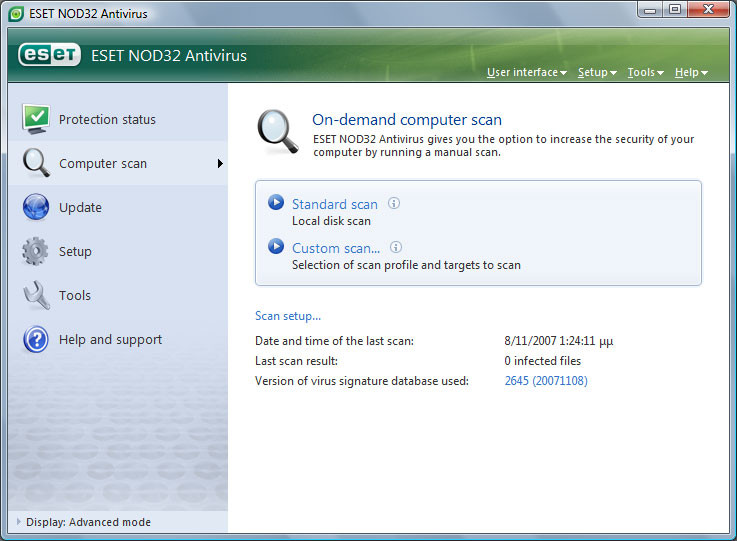Click the '0 infected files' result text

542,361
